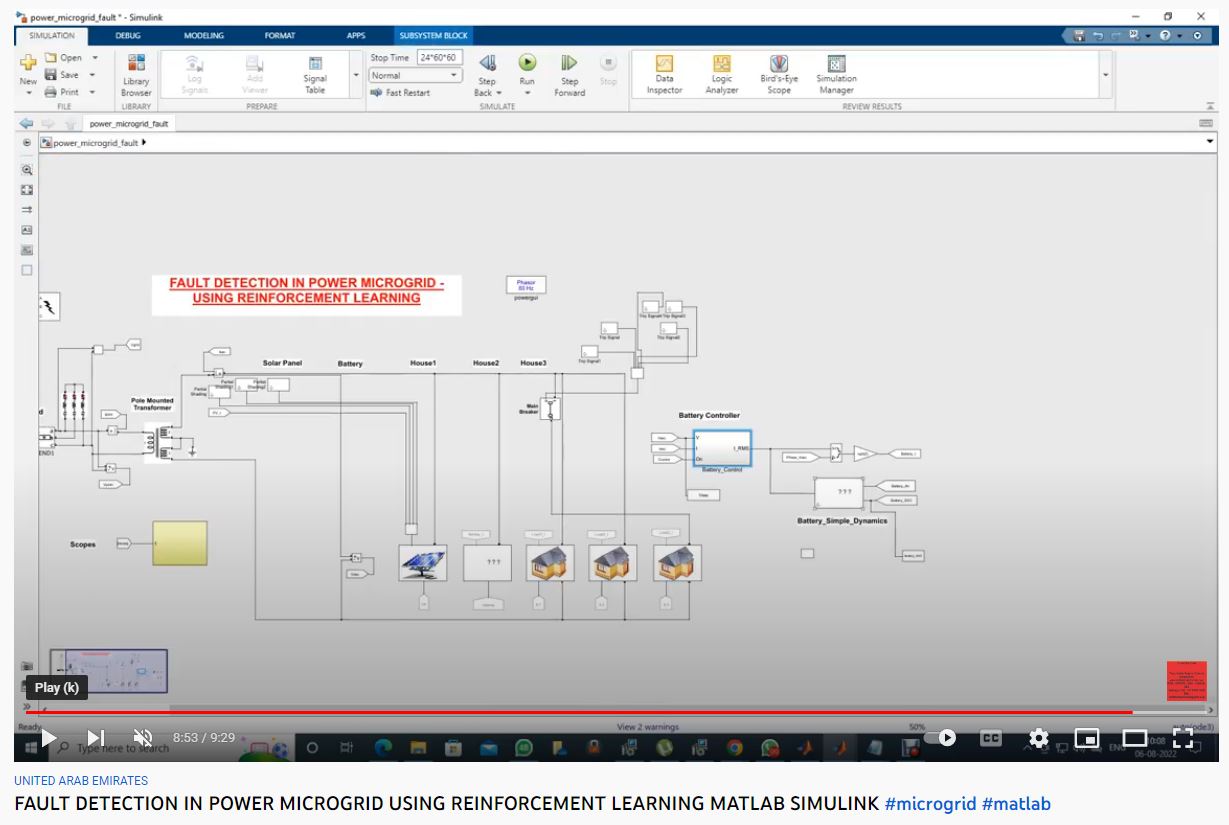Toggle closed captions with CC button

[x=990, y=738]
